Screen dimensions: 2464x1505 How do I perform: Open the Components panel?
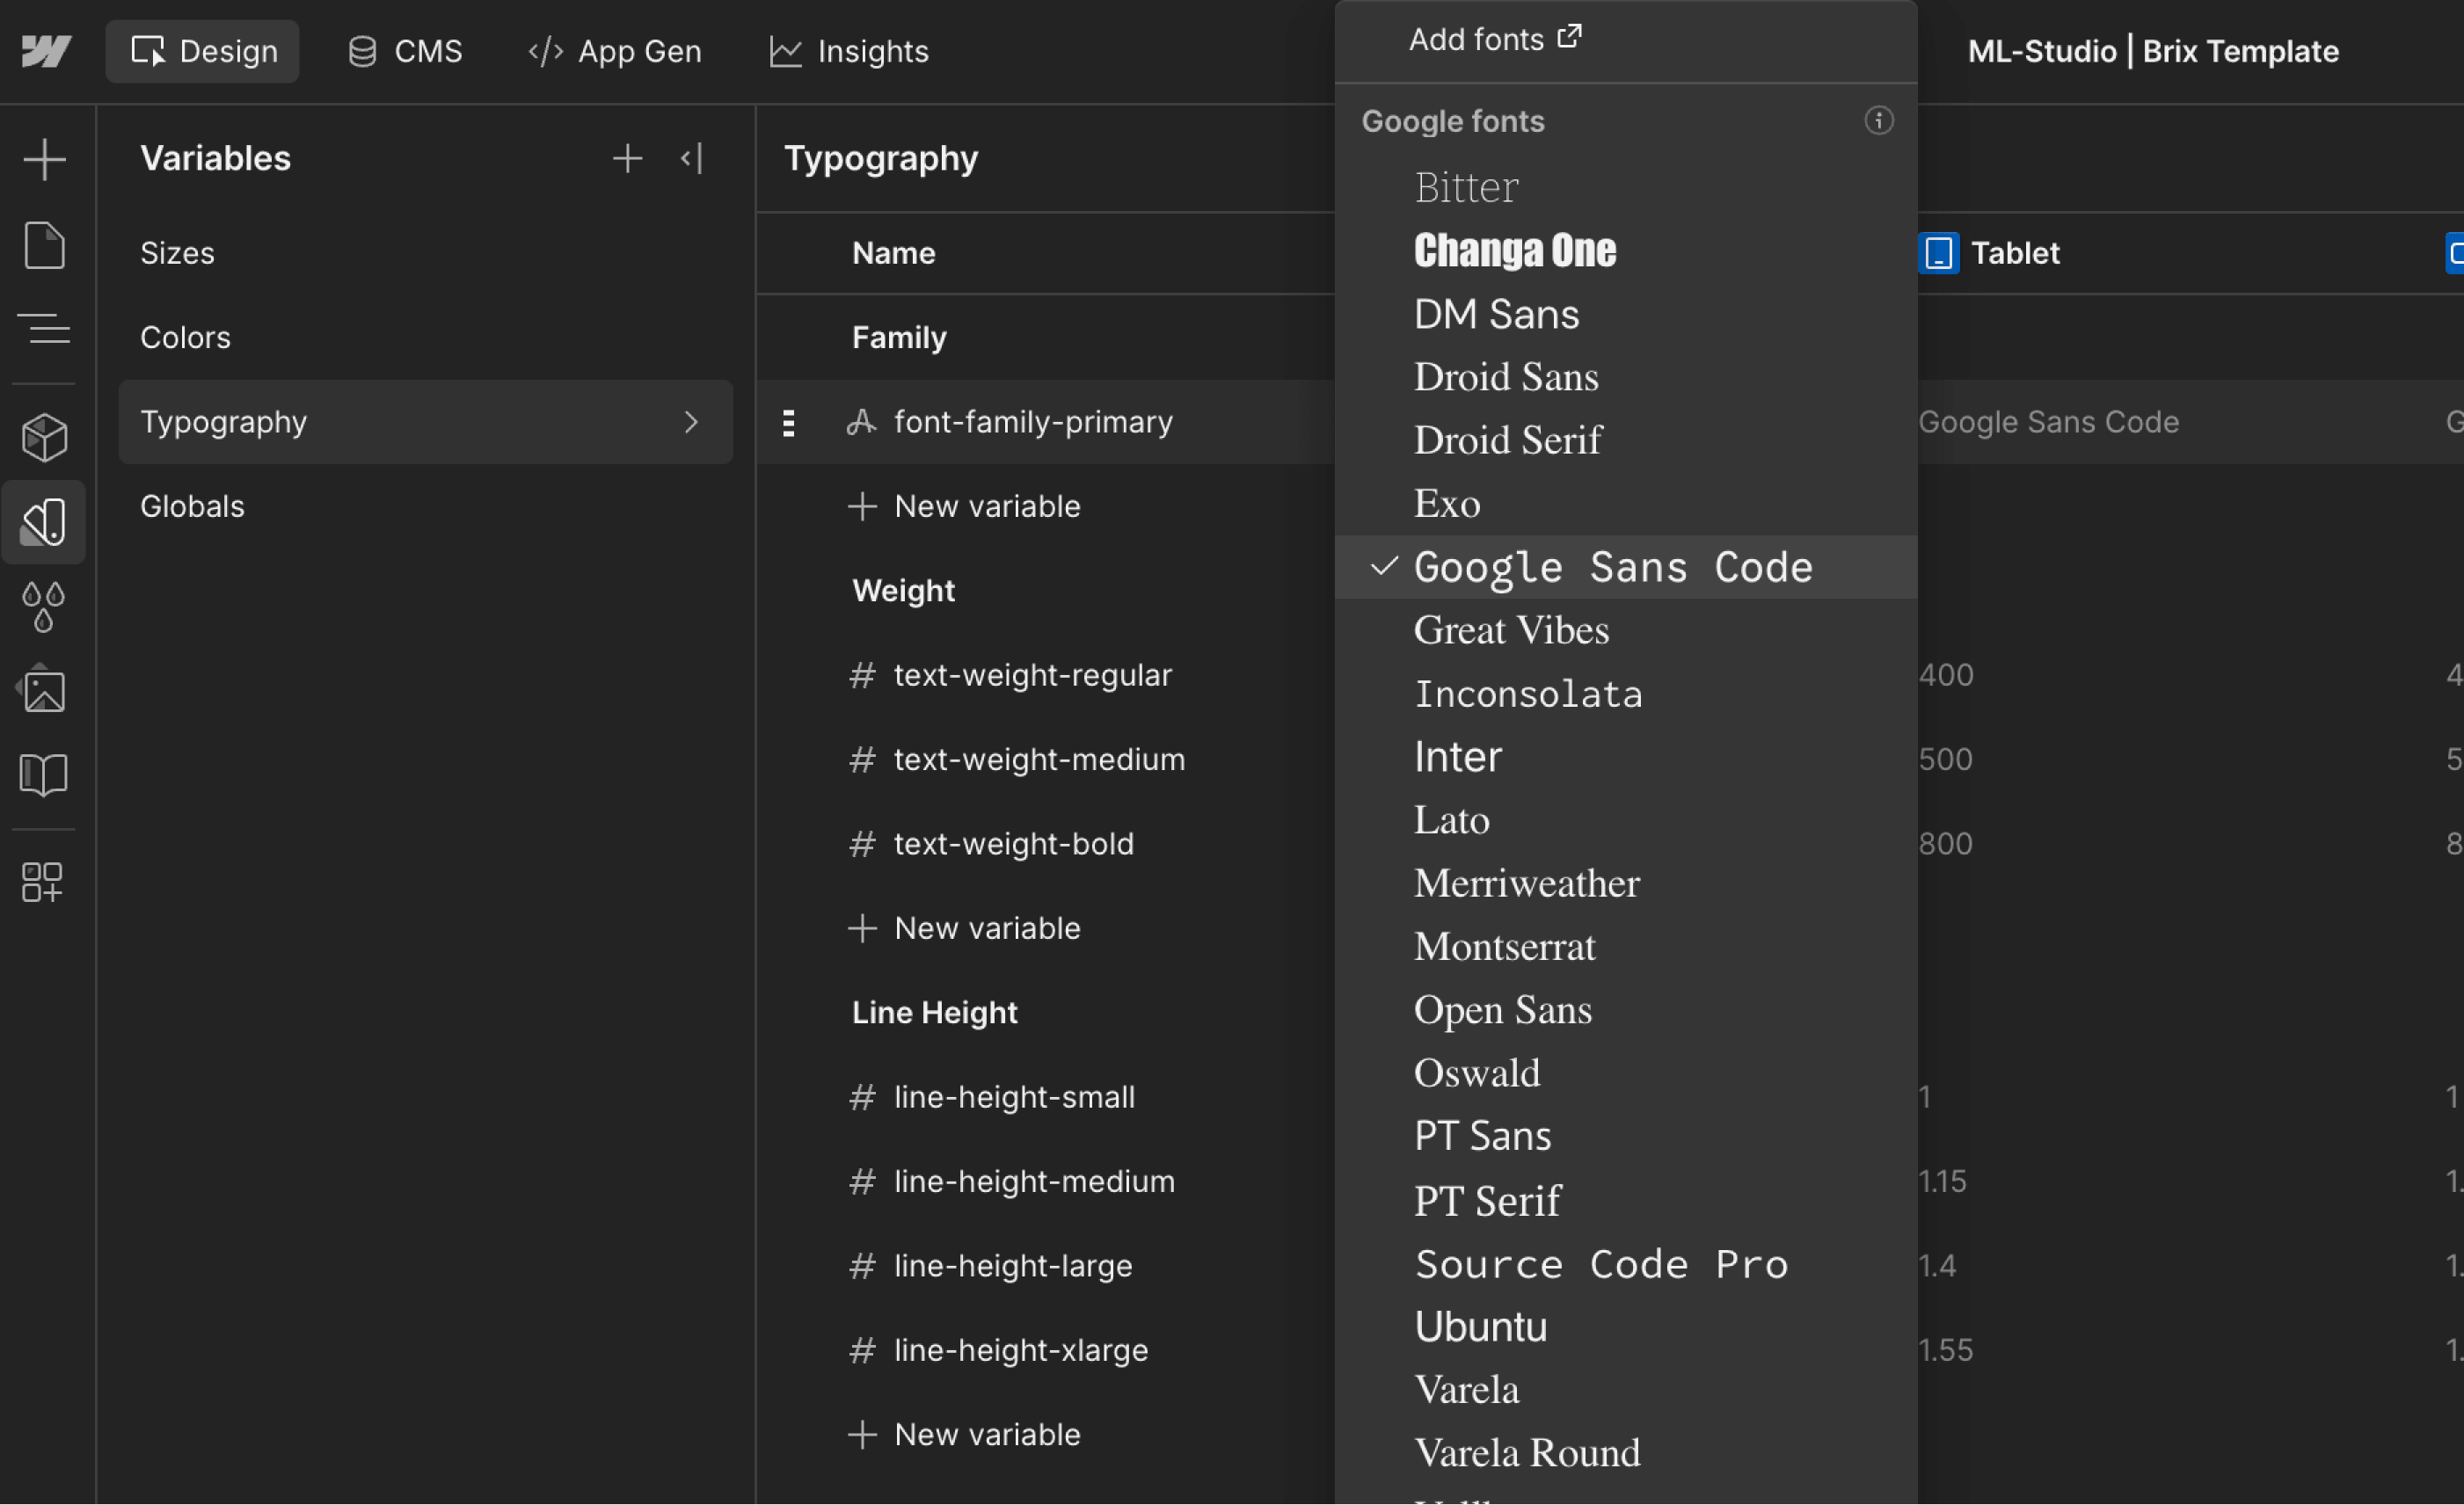45,436
